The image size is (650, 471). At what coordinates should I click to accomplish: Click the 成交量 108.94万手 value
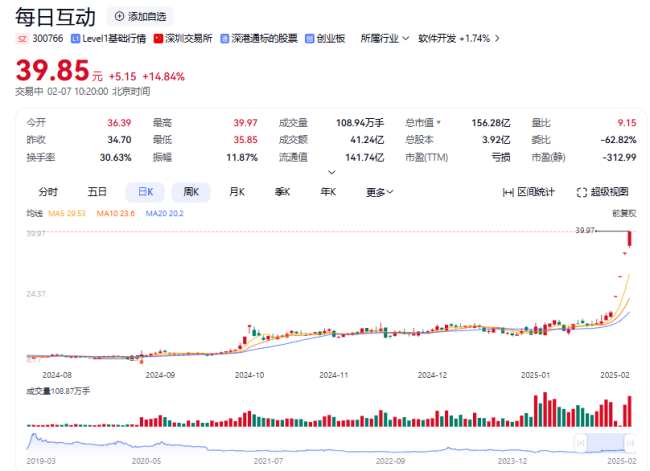(360, 123)
